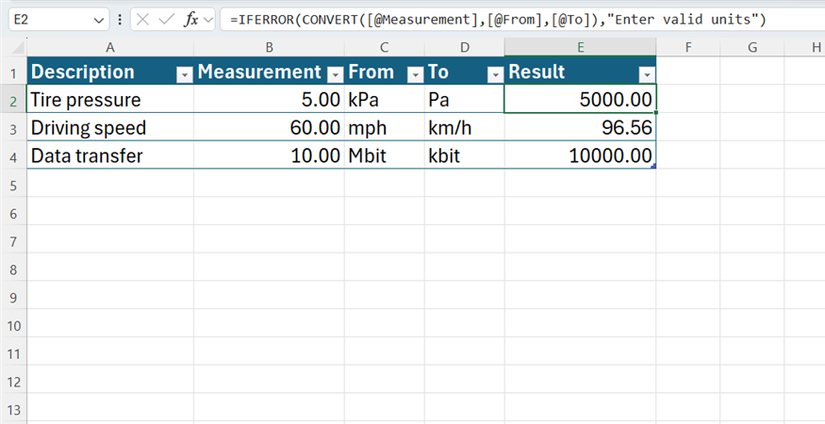Select column B header
The height and width of the screenshot is (424, 825).
[x=269, y=48]
